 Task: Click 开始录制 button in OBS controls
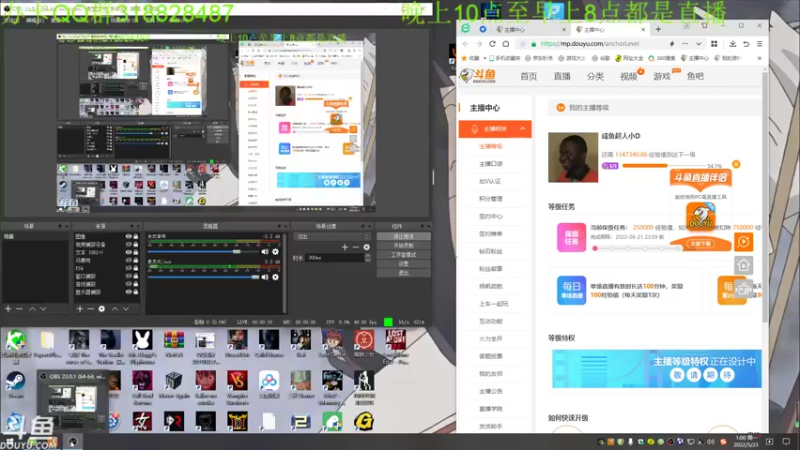pyautogui.click(x=404, y=246)
